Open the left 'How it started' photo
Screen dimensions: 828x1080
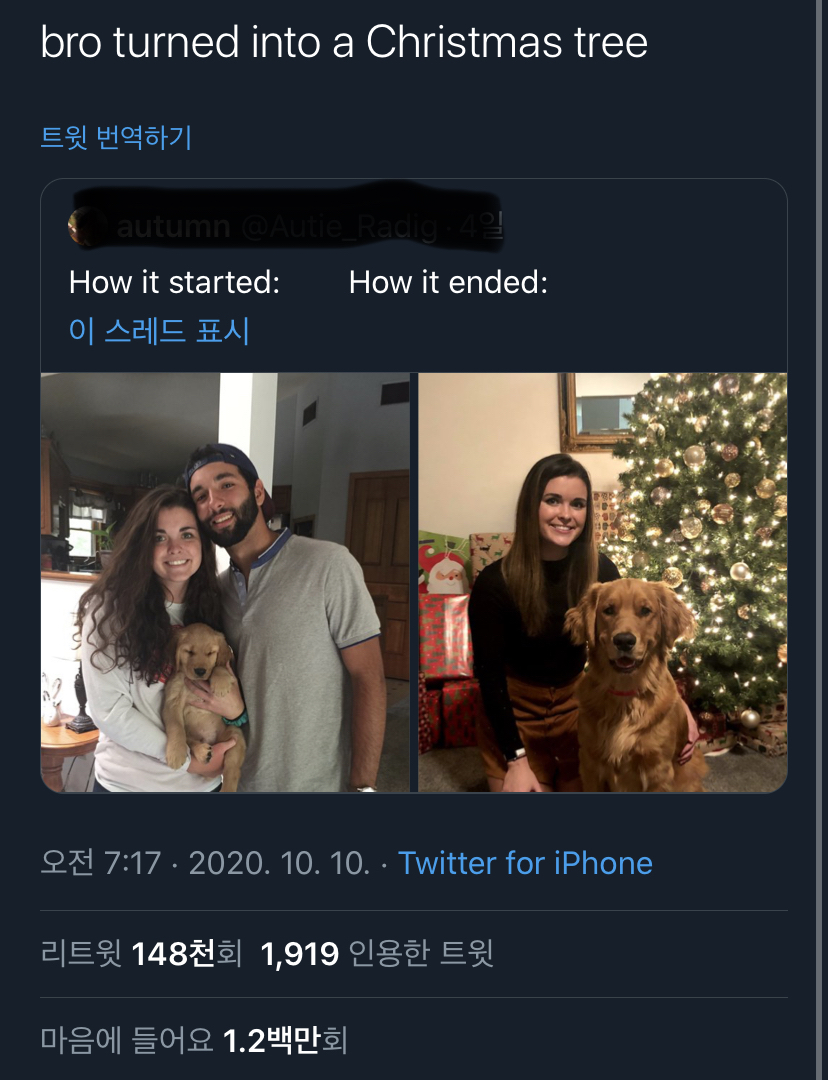pos(225,582)
